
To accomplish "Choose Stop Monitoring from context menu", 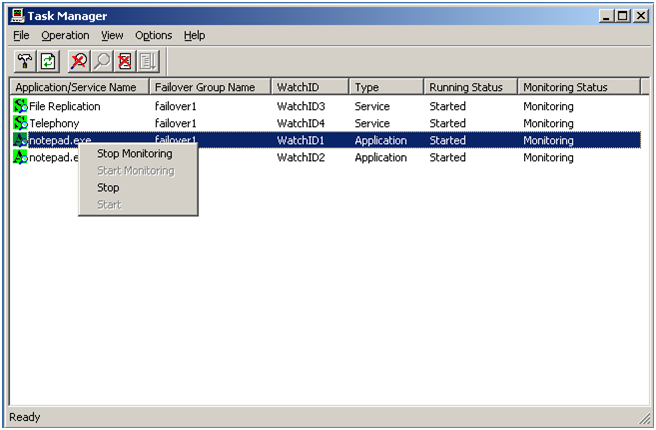I will tap(134, 154).
